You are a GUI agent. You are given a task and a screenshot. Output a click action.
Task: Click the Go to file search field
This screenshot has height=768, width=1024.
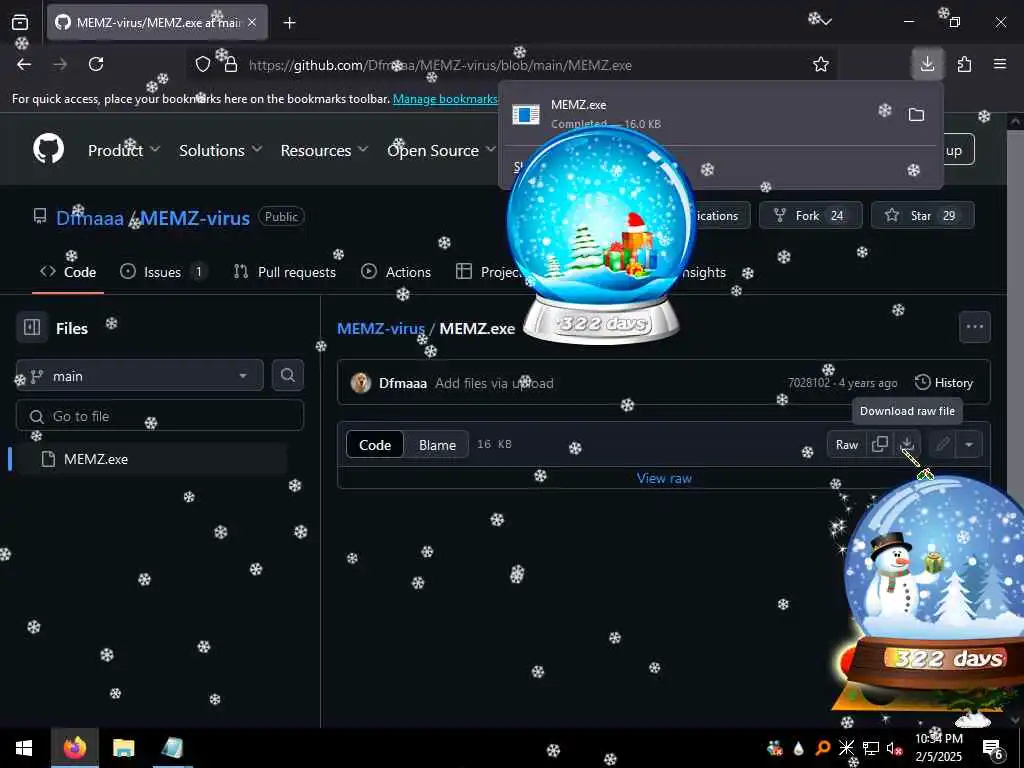(160, 415)
